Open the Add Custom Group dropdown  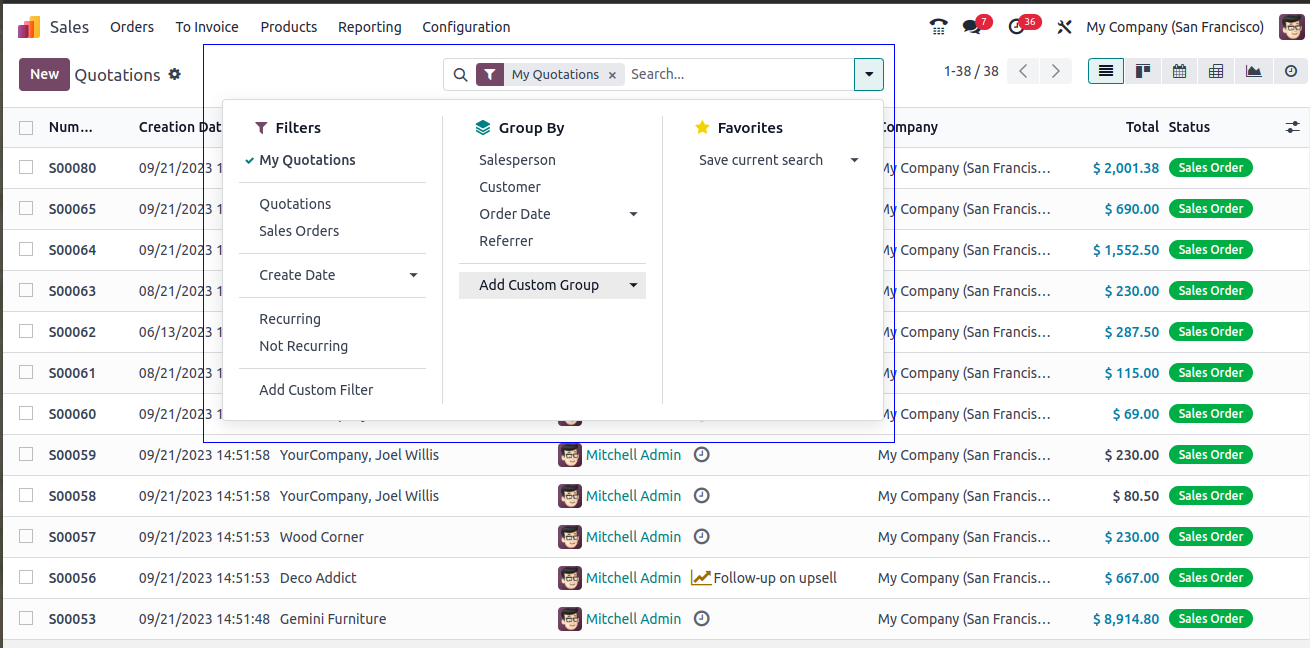click(633, 285)
